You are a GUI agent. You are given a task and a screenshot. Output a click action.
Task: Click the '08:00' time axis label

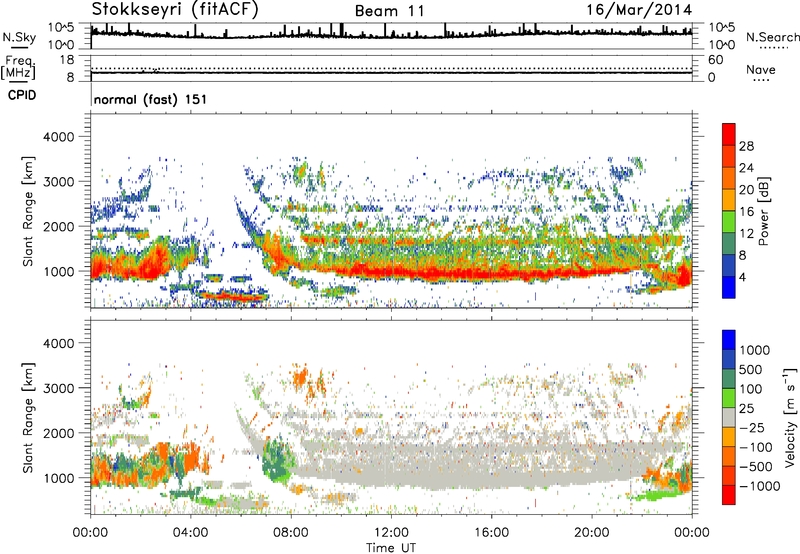click(291, 533)
